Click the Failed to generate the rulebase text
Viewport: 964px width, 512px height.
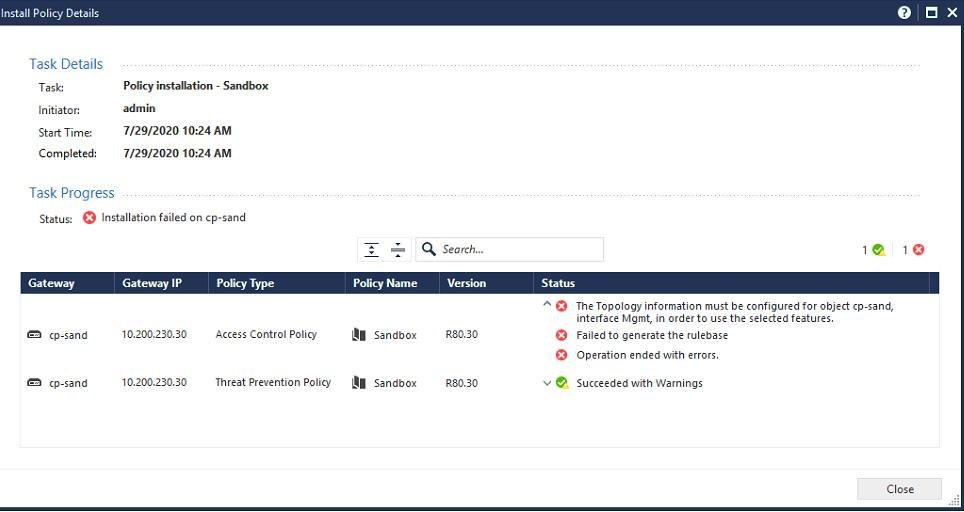tap(652, 336)
